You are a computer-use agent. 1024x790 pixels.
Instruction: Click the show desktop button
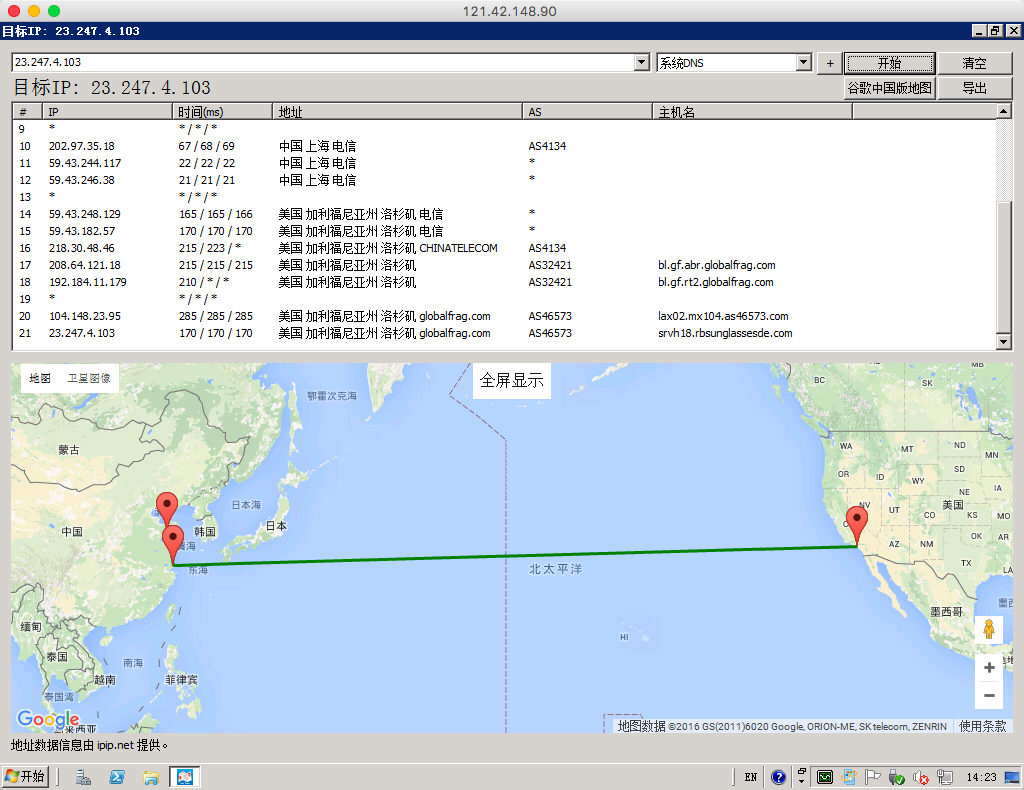tap(1012, 777)
